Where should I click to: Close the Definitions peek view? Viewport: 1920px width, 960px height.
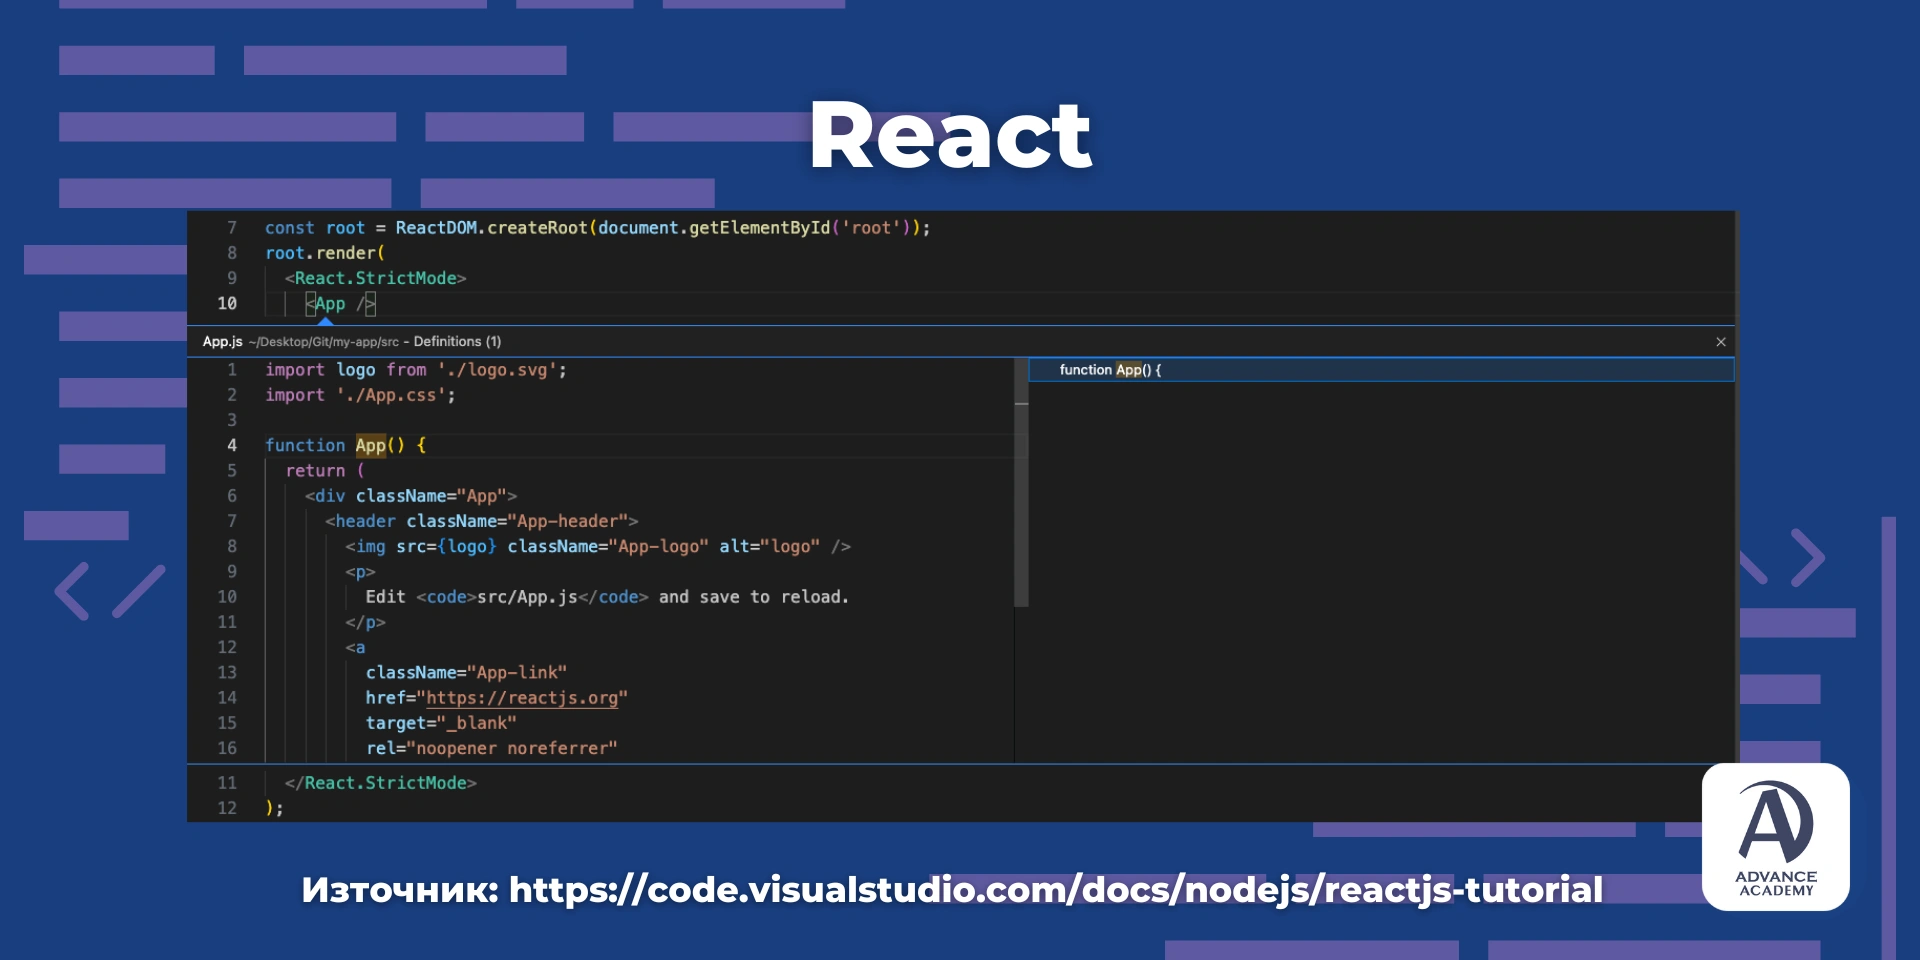click(x=1721, y=341)
